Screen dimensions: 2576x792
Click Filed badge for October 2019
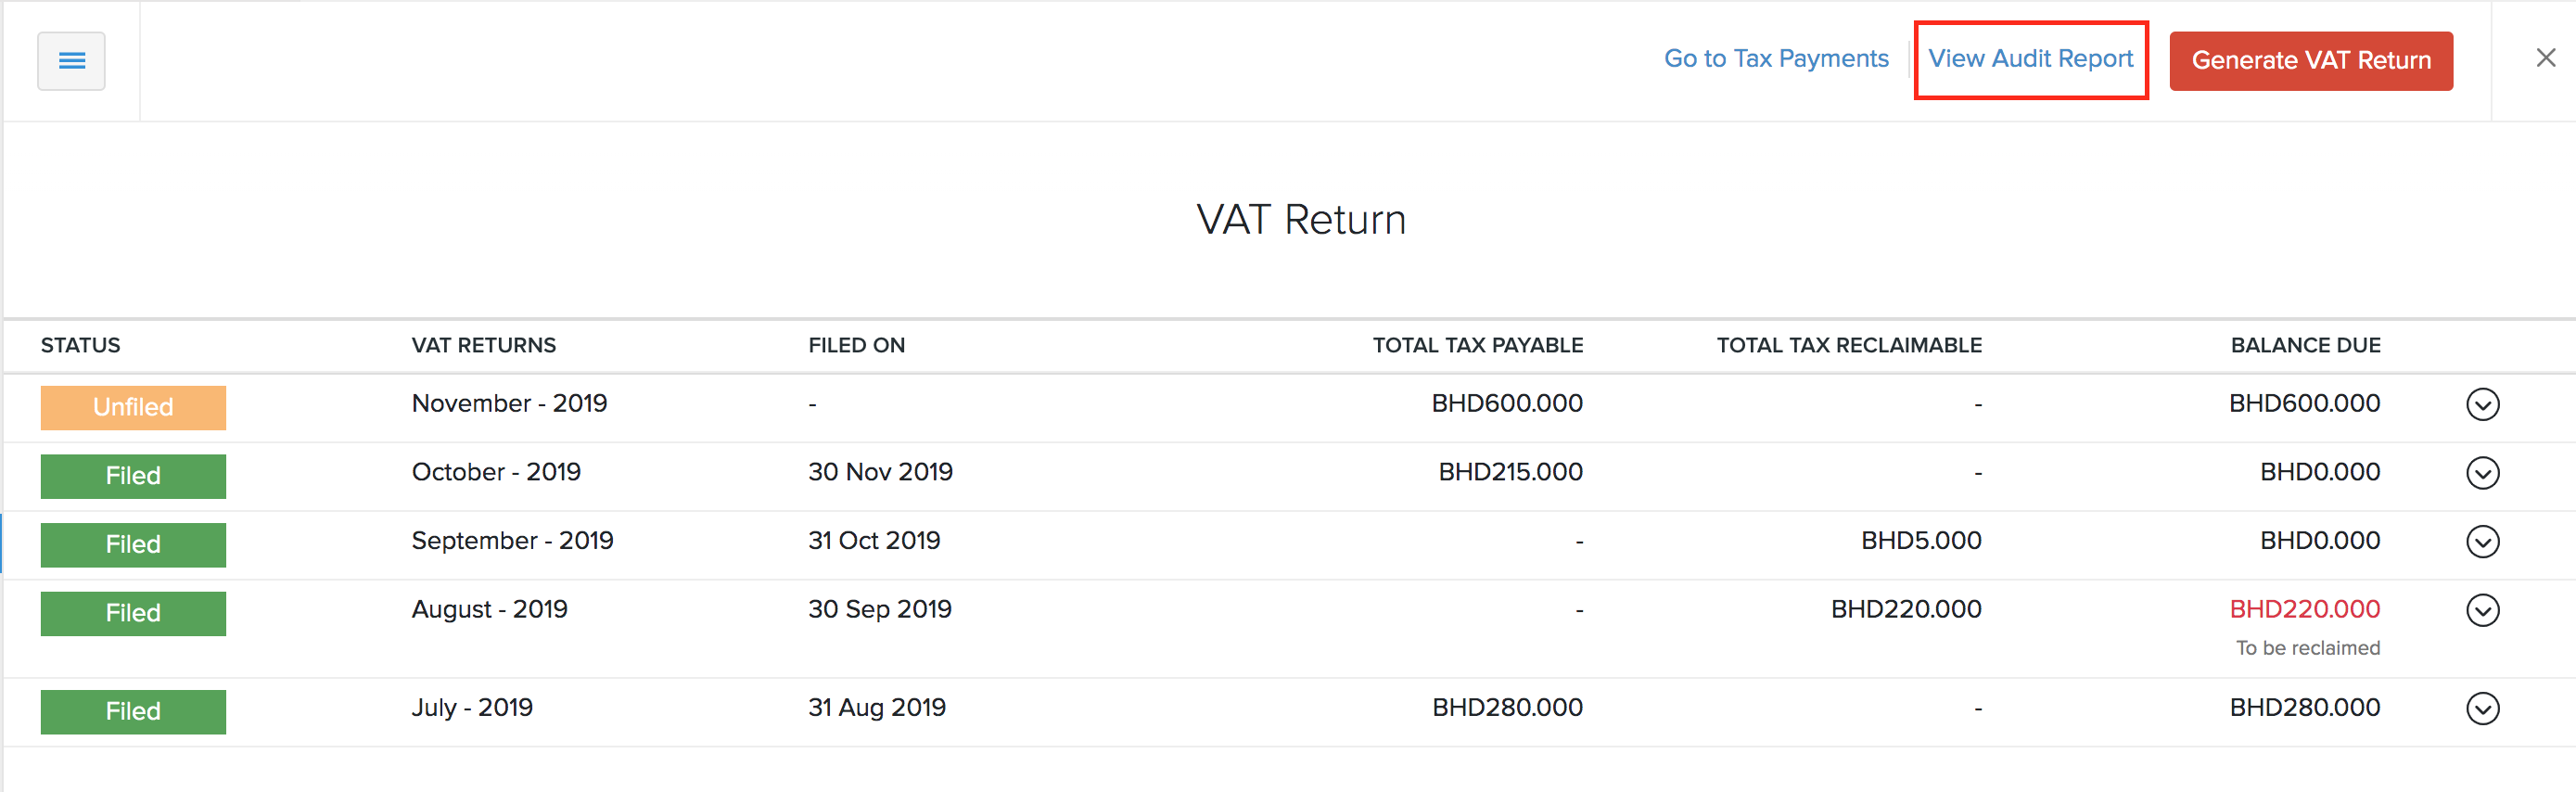133,476
